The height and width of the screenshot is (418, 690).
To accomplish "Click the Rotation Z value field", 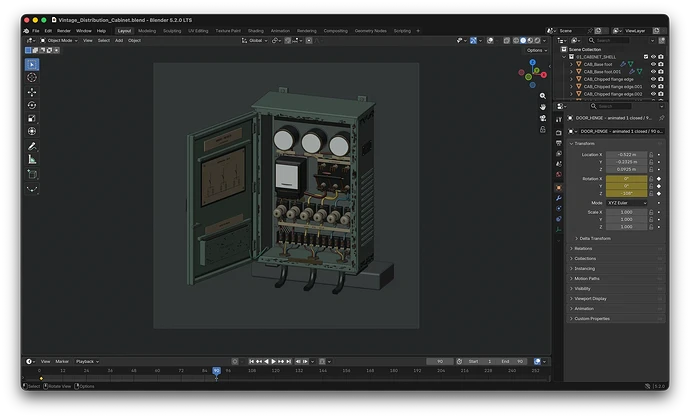I will [627, 193].
